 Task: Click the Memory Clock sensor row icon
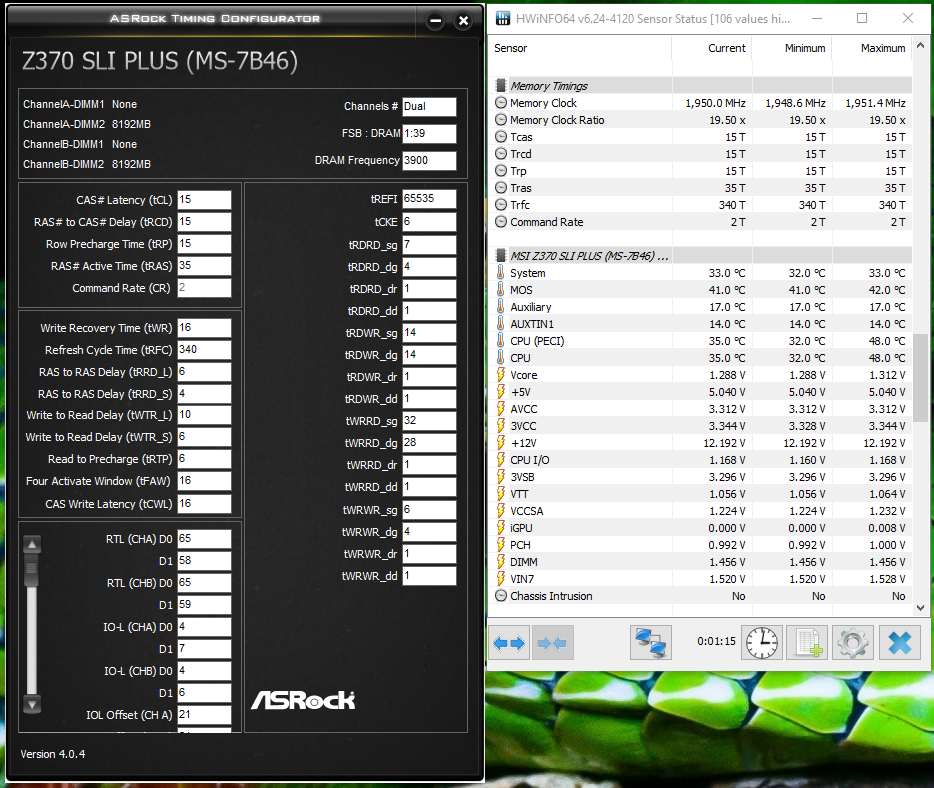coord(501,103)
